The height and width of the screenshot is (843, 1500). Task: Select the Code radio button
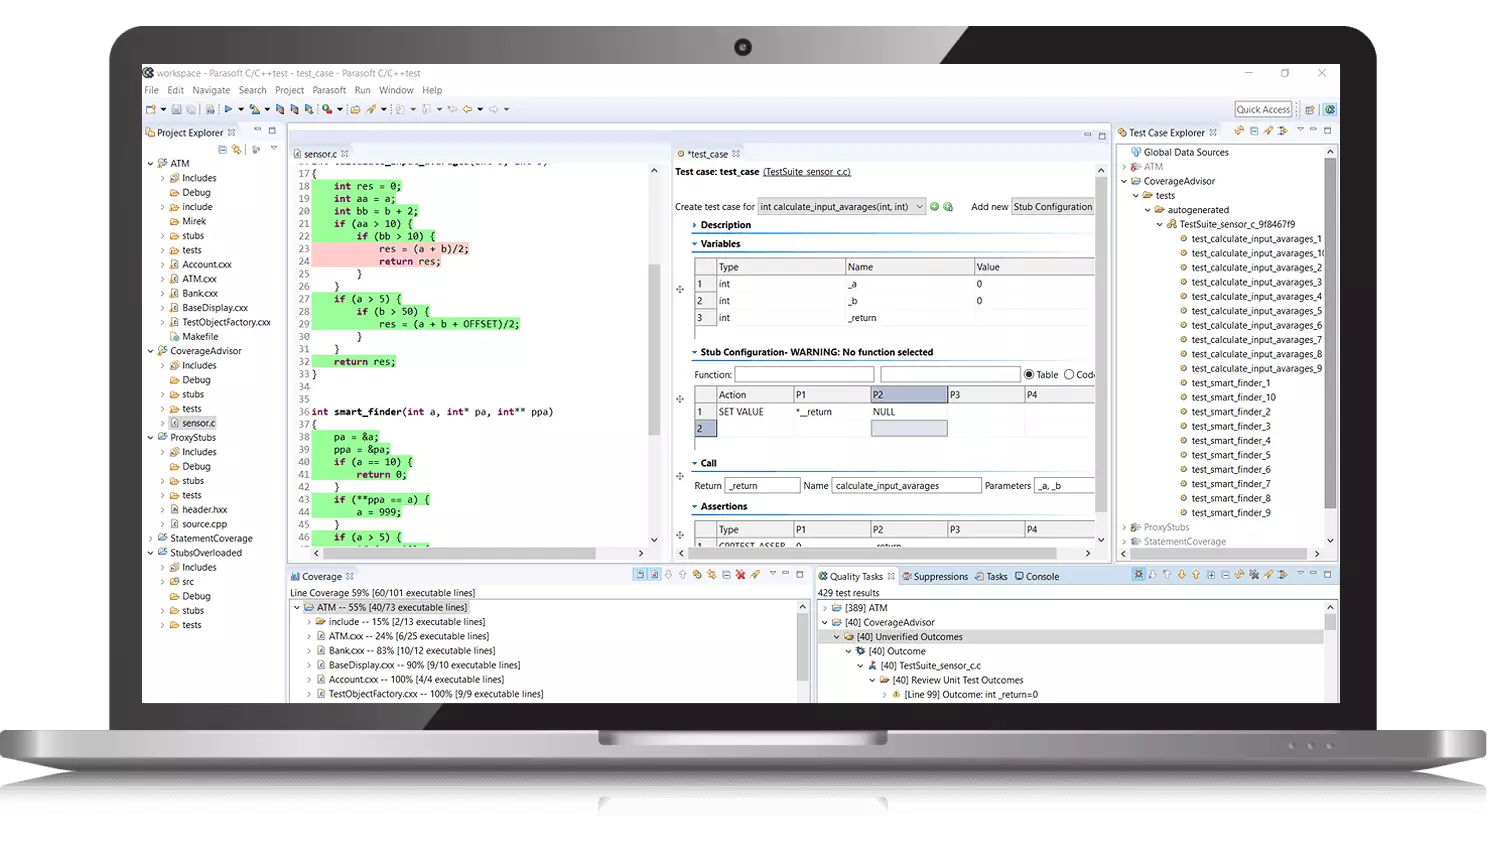tap(1069, 375)
